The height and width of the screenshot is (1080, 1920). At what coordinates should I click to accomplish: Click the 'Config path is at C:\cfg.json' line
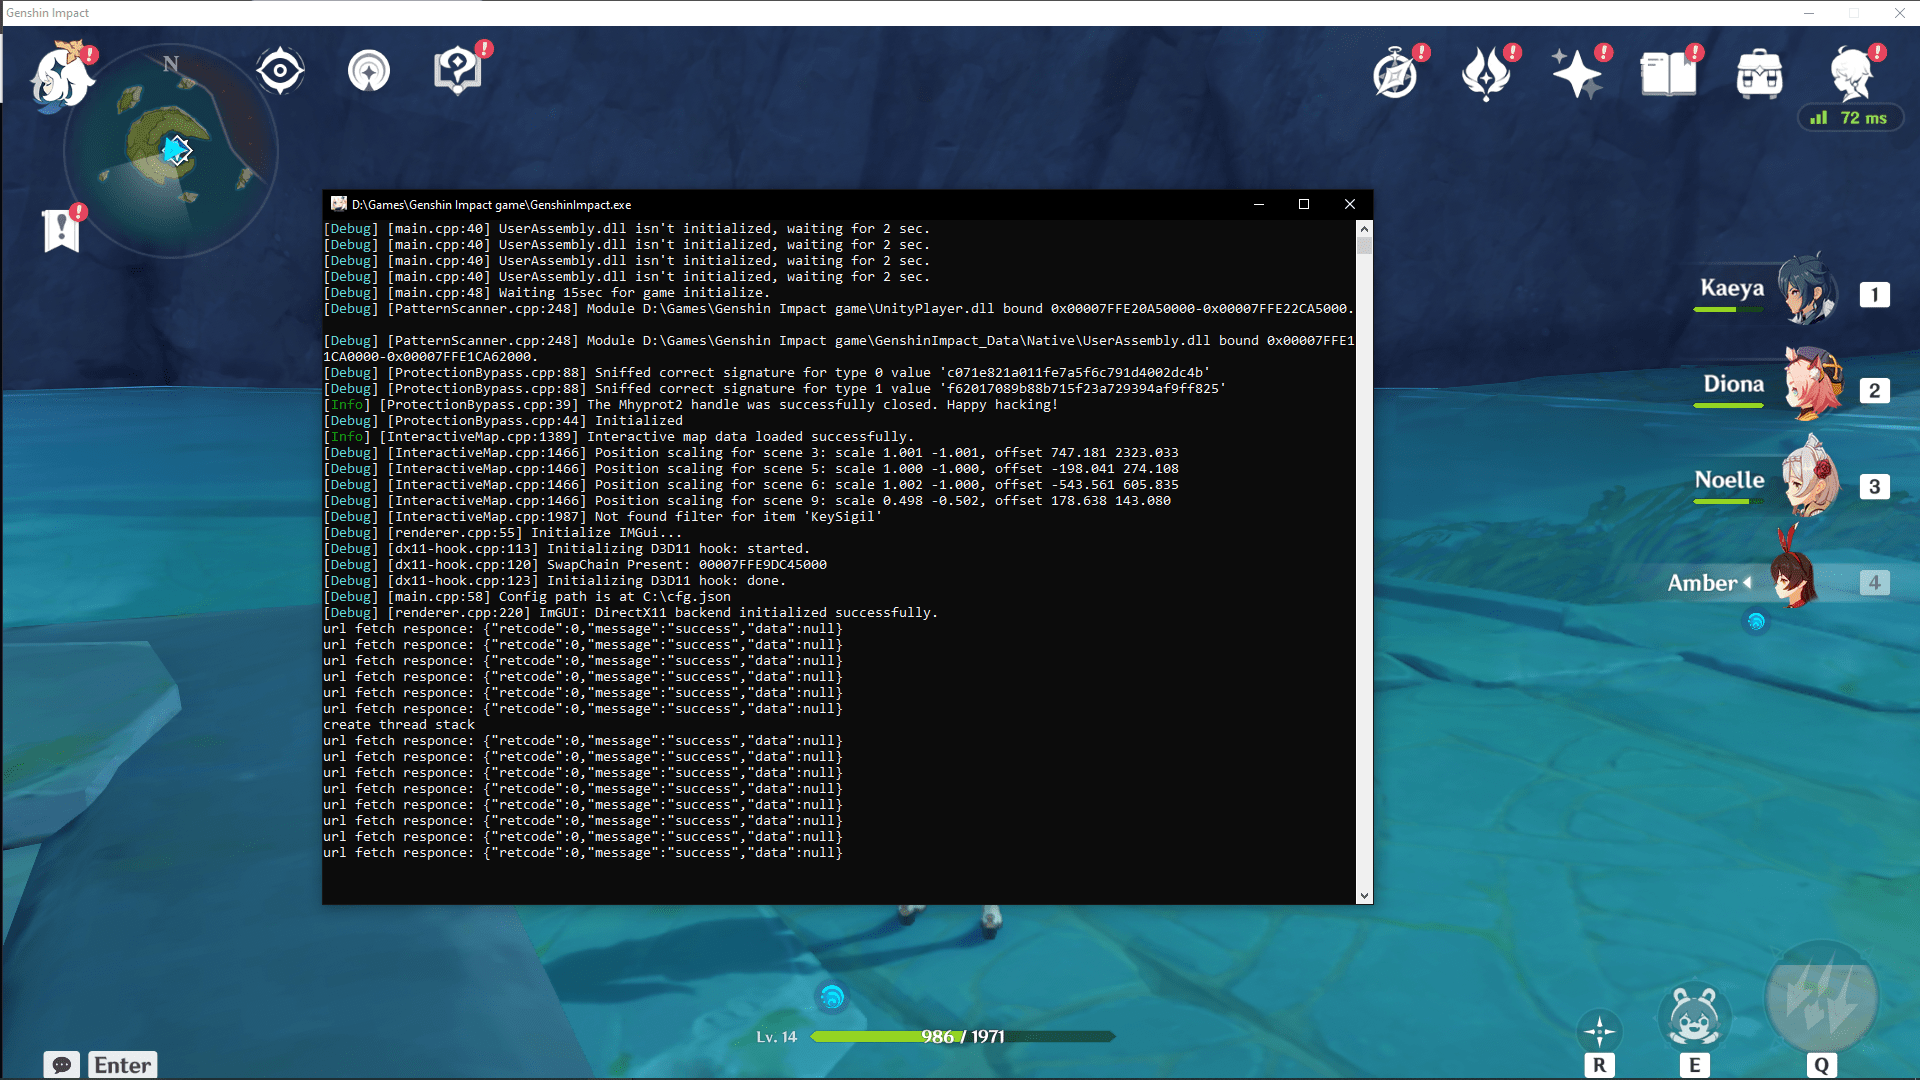527,597
